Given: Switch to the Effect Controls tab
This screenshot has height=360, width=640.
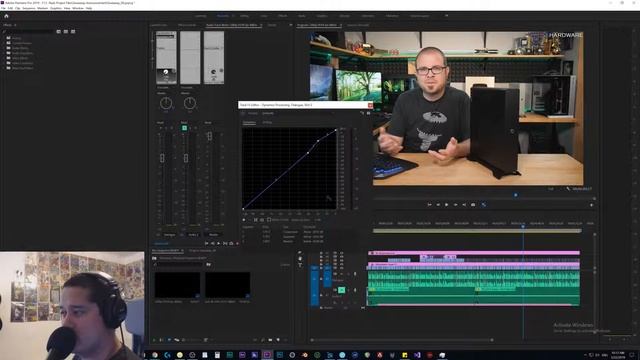Looking at the screenshot, I should click(x=187, y=25).
